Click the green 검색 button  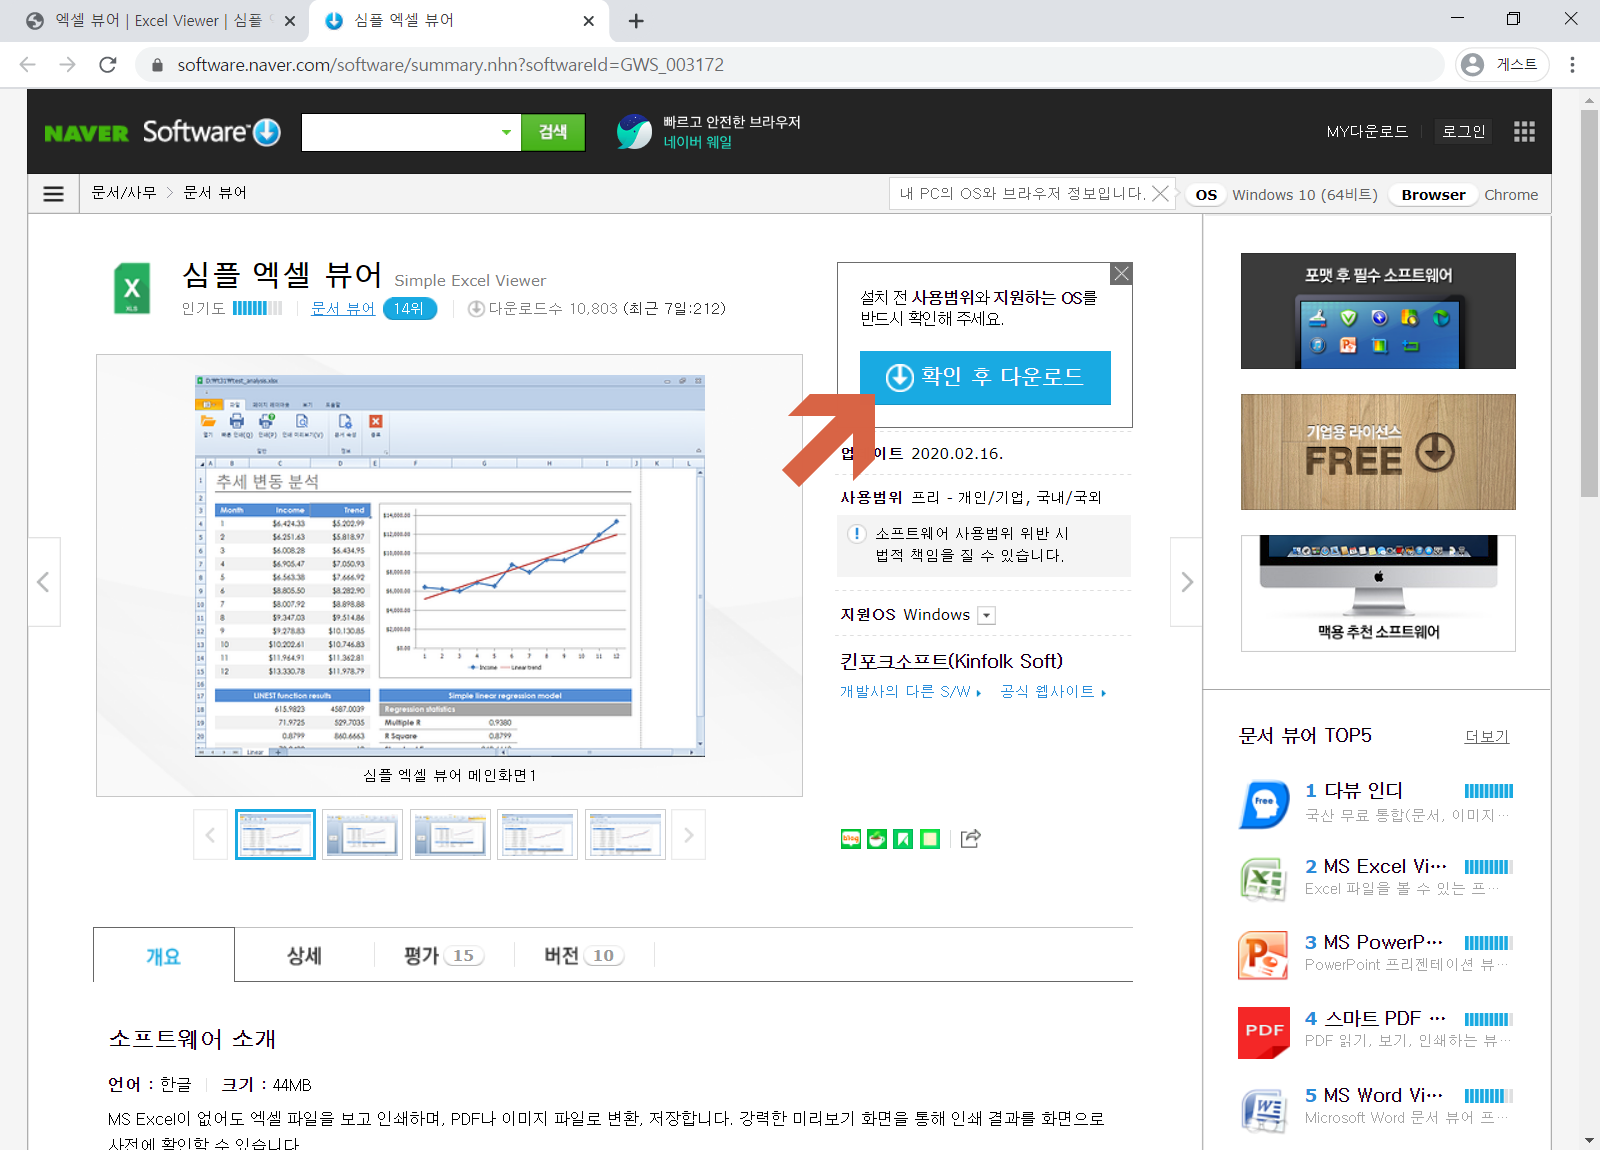click(x=553, y=132)
